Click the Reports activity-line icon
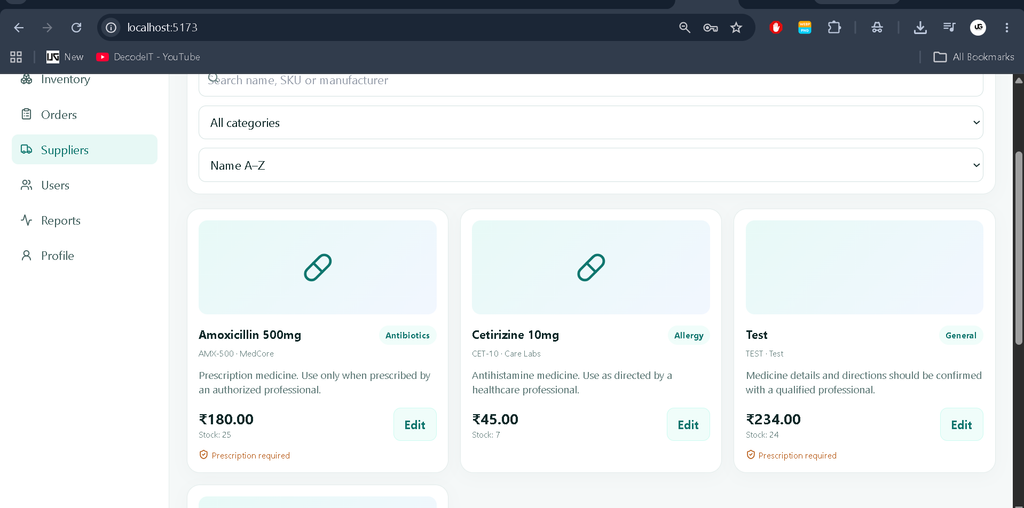1024x508 pixels. pos(26,220)
